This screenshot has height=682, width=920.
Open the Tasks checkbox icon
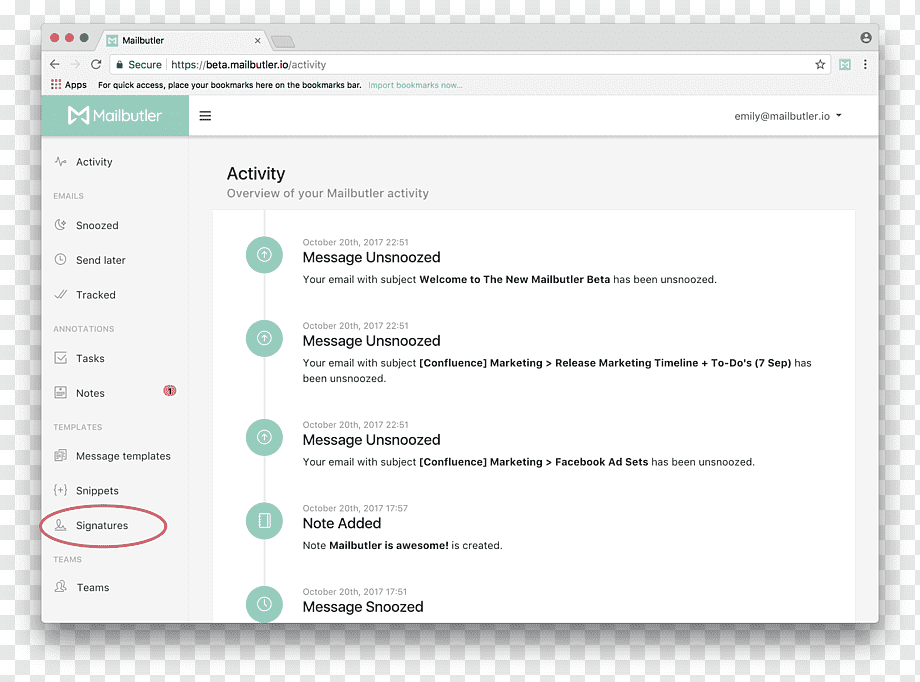coord(60,358)
